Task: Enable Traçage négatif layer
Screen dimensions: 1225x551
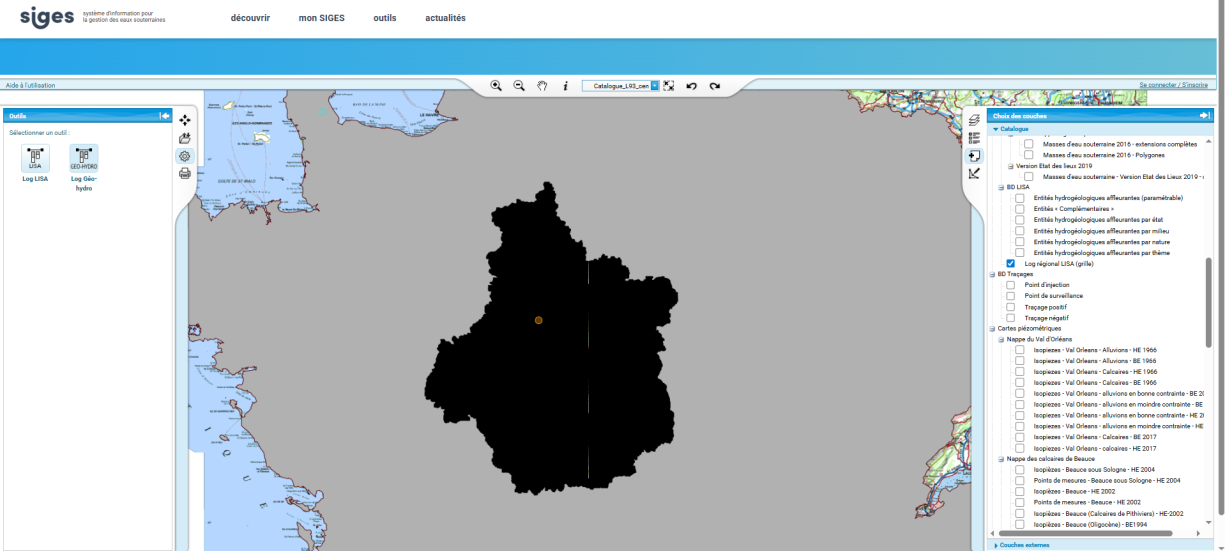Action: pos(1011,318)
